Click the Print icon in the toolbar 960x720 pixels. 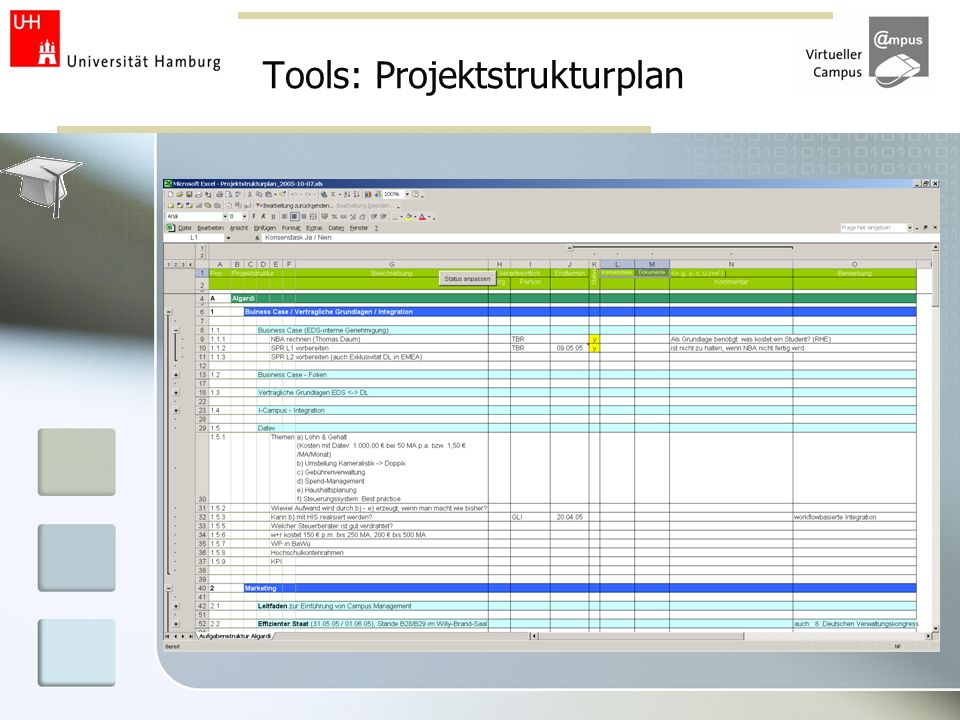(219, 195)
